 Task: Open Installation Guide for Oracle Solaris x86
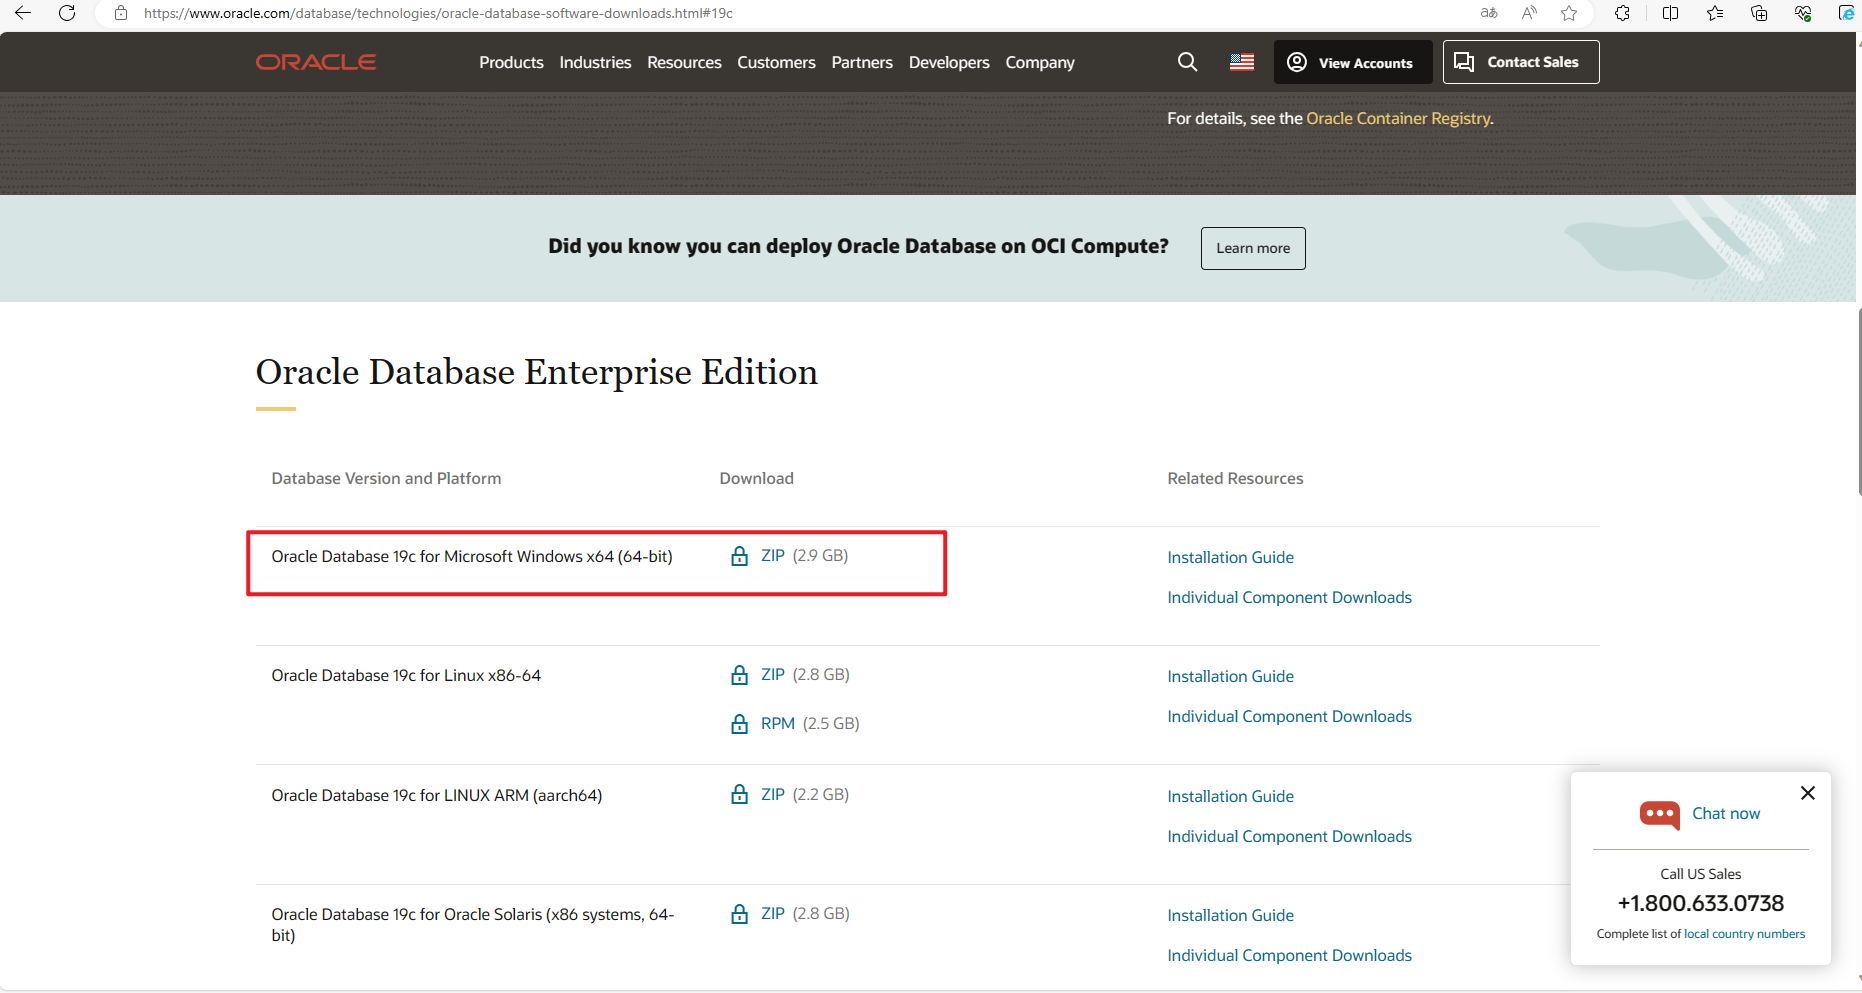(1230, 915)
